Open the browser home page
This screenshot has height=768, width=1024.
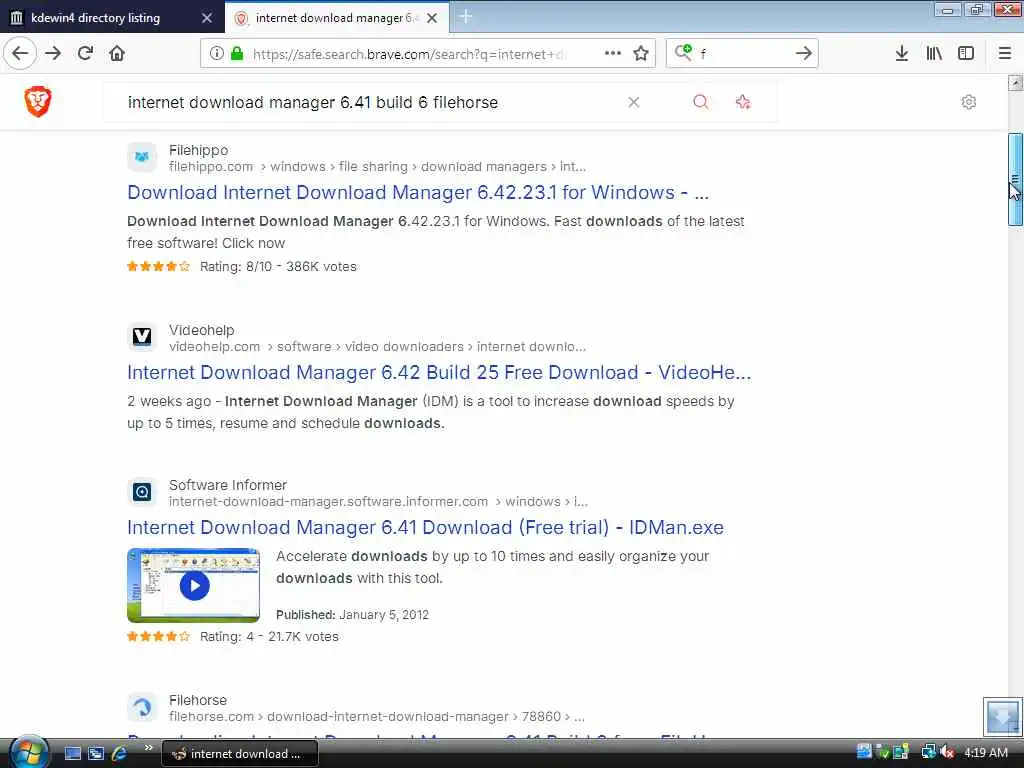tap(117, 54)
